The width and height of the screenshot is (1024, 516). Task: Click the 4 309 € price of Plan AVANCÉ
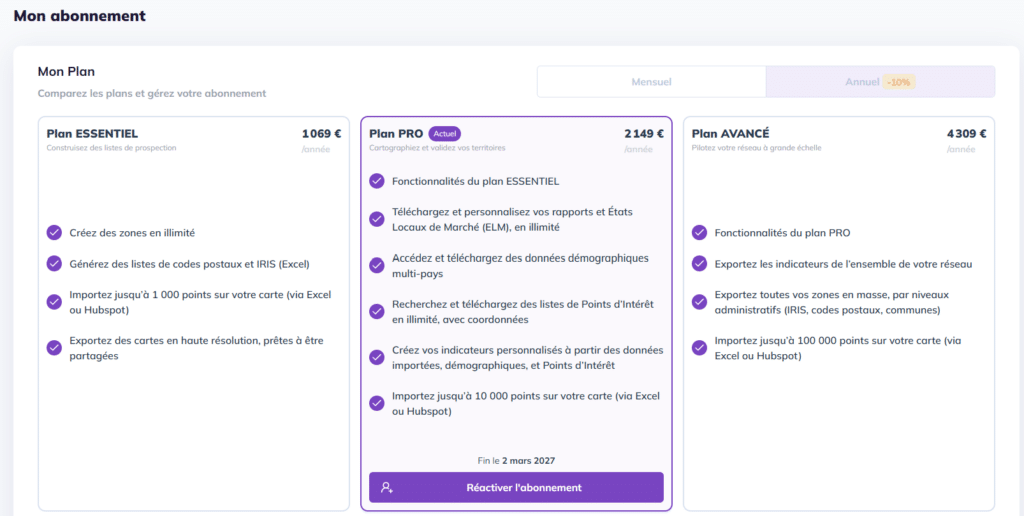click(x=966, y=134)
